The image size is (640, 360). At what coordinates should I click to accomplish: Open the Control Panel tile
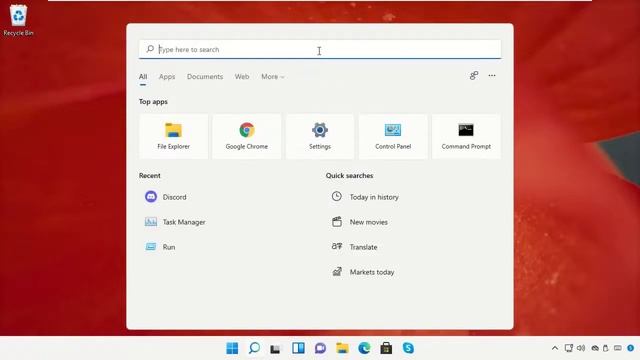coord(393,136)
